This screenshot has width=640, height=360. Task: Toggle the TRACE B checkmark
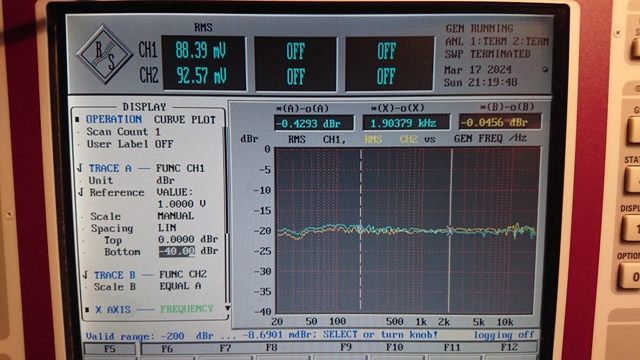point(85,275)
